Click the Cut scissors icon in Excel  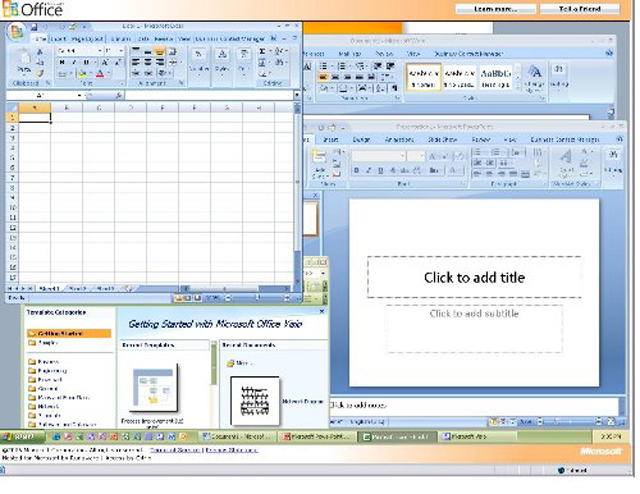(40, 52)
